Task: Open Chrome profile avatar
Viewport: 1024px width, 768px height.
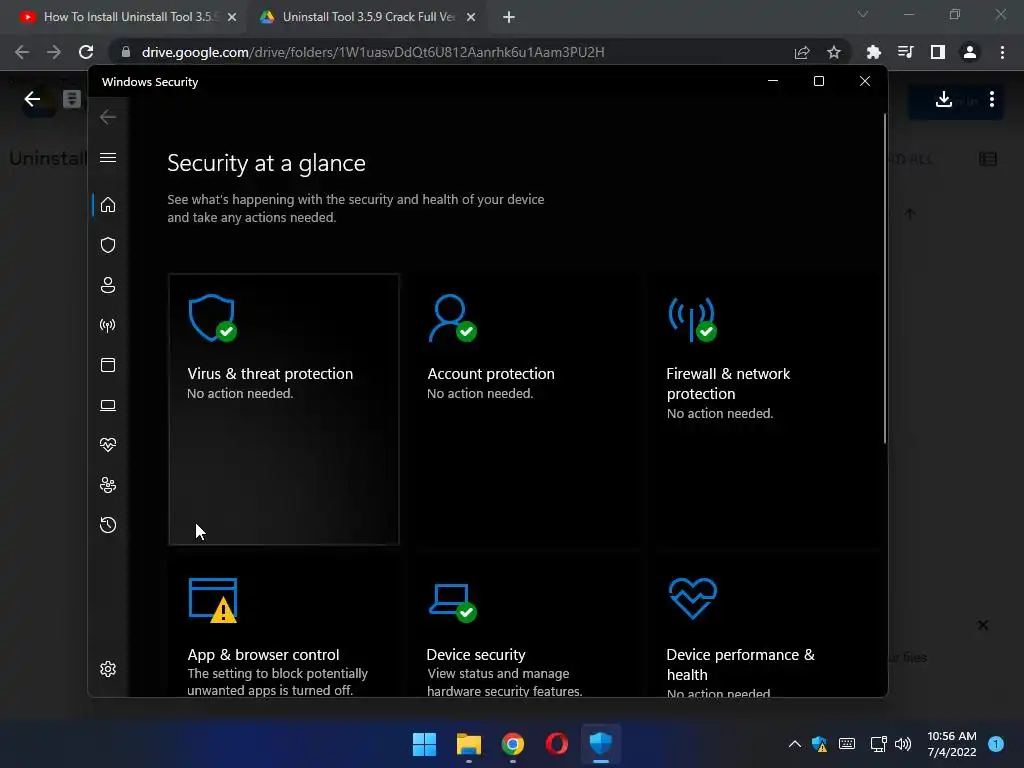Action: tap(970, 52)
